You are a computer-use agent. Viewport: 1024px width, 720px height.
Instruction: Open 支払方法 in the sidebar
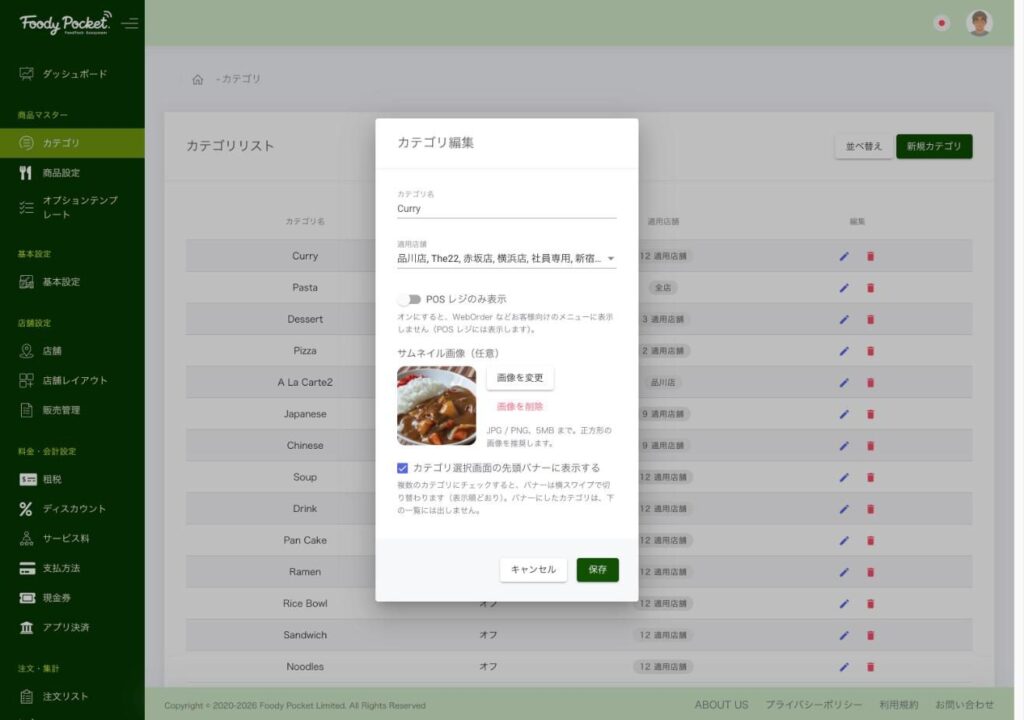click(x=72, y=568)
